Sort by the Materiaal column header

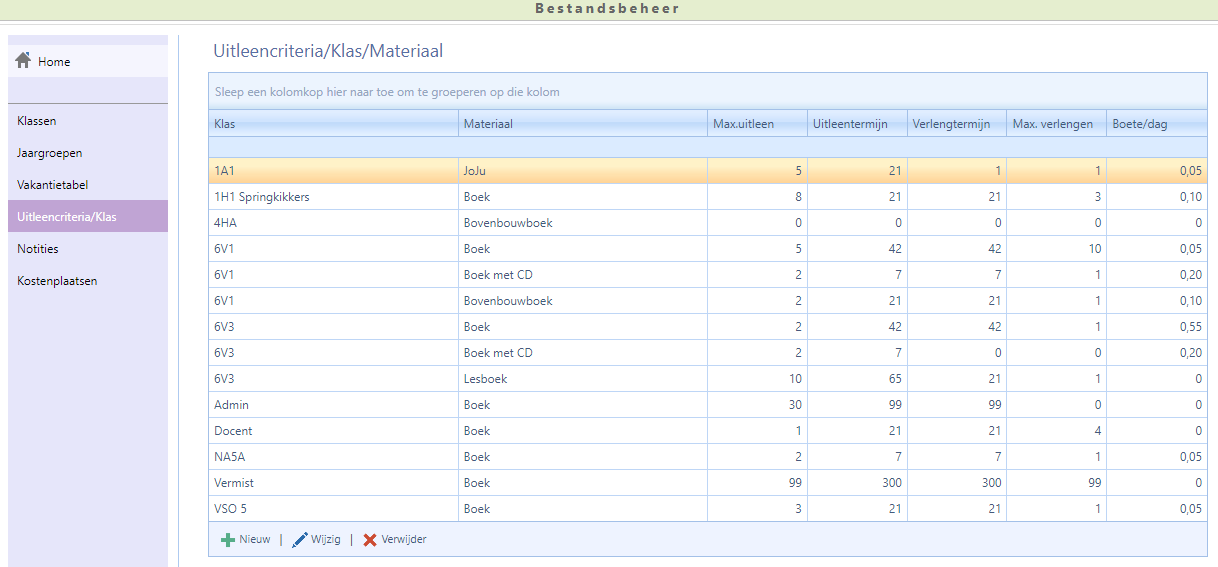click(582, 124)
